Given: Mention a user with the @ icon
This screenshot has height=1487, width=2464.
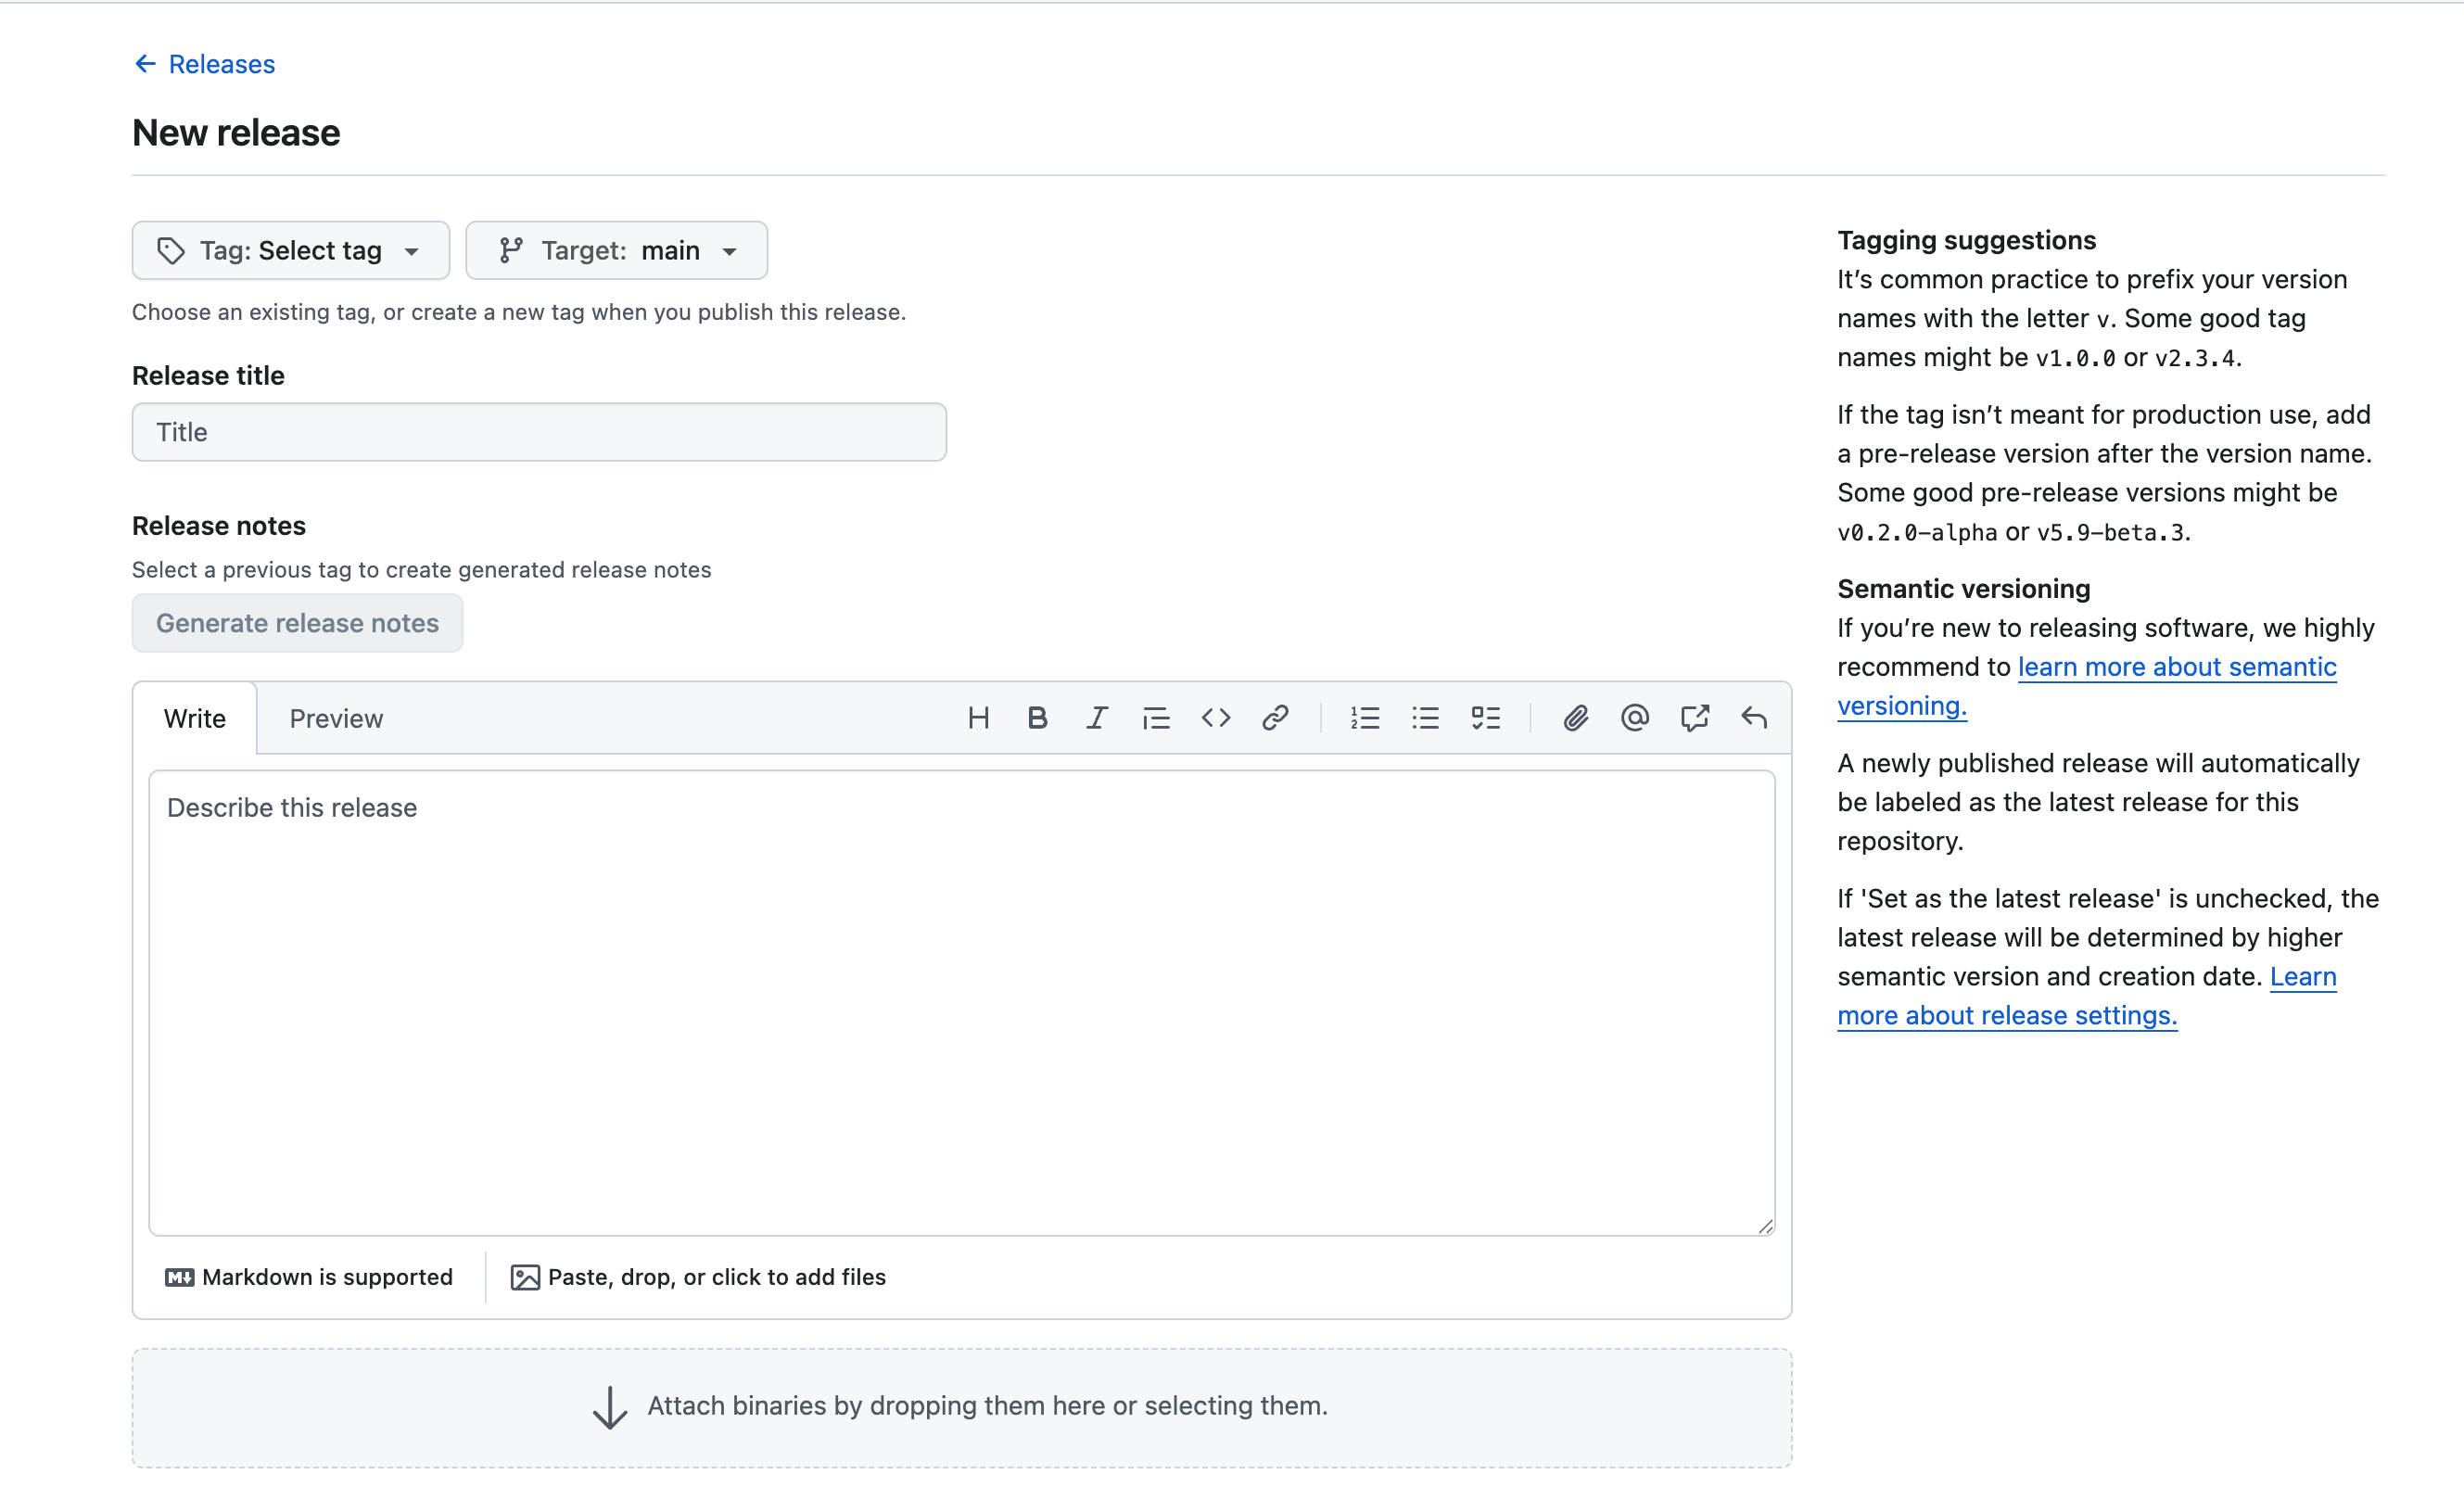Looking at the screenshot, I should click(x=1635, y=718).
